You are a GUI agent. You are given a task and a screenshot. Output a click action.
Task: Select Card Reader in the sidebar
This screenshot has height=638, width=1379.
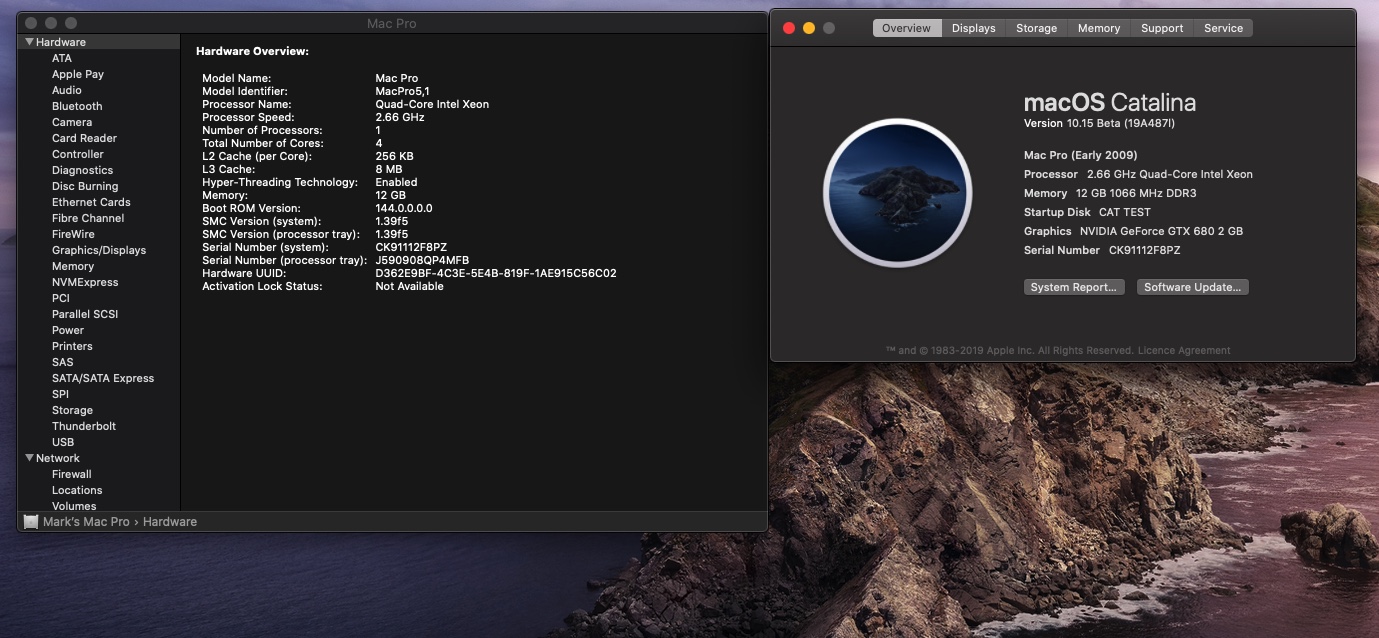pos(84,138)
